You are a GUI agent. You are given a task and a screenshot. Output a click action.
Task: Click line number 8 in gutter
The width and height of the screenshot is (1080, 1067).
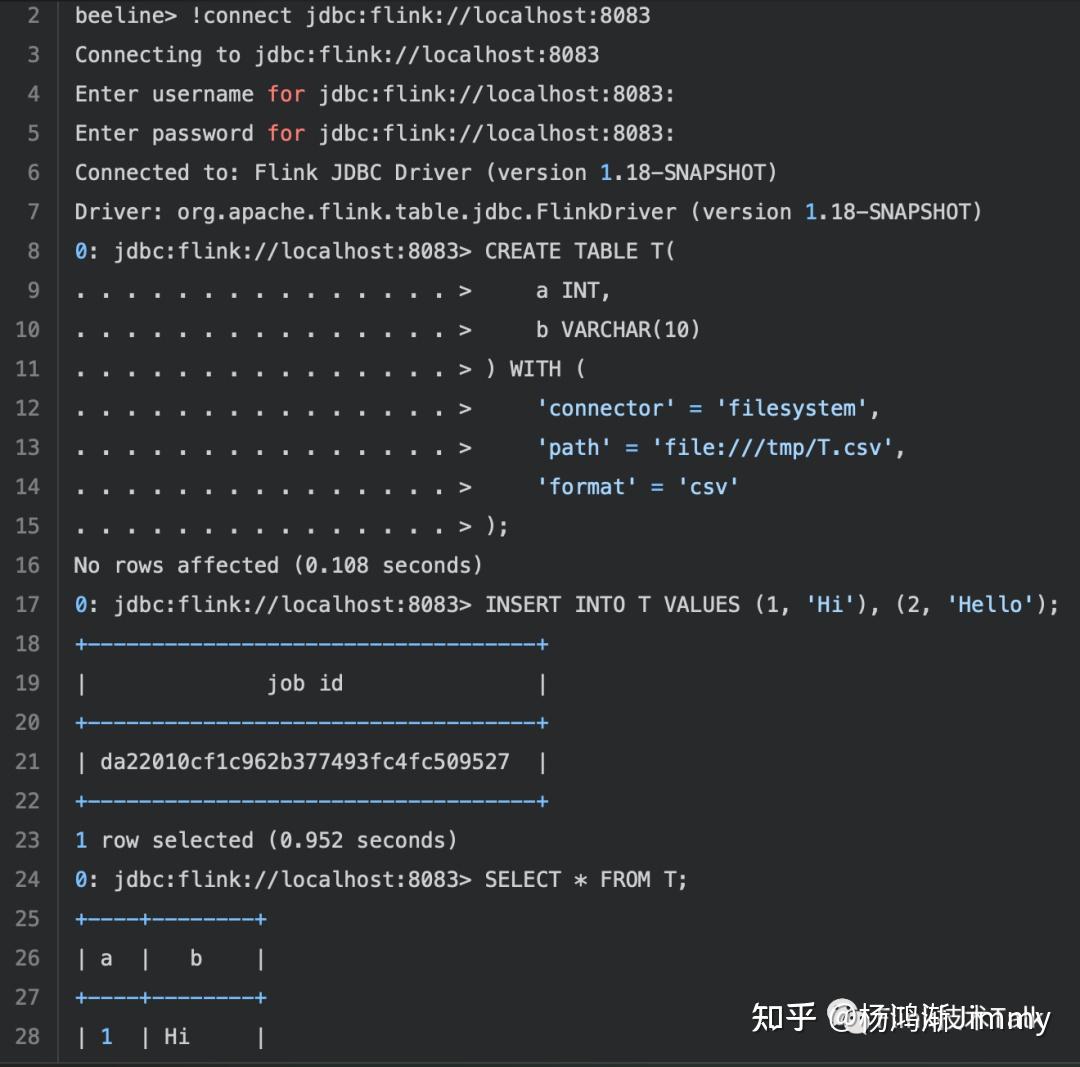[x=33, y=251]
